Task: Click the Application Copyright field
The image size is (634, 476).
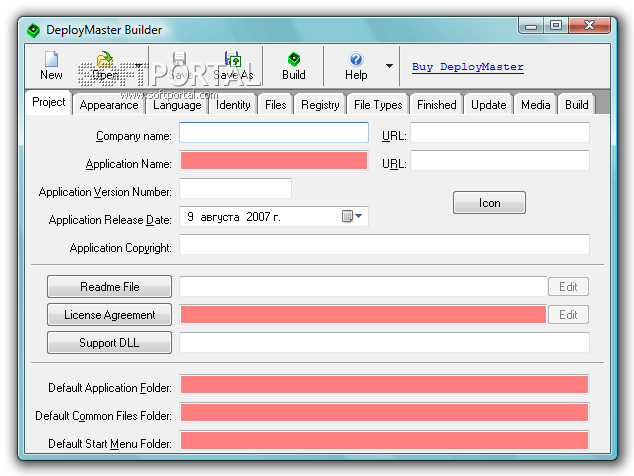Action: tap(384, 244)
